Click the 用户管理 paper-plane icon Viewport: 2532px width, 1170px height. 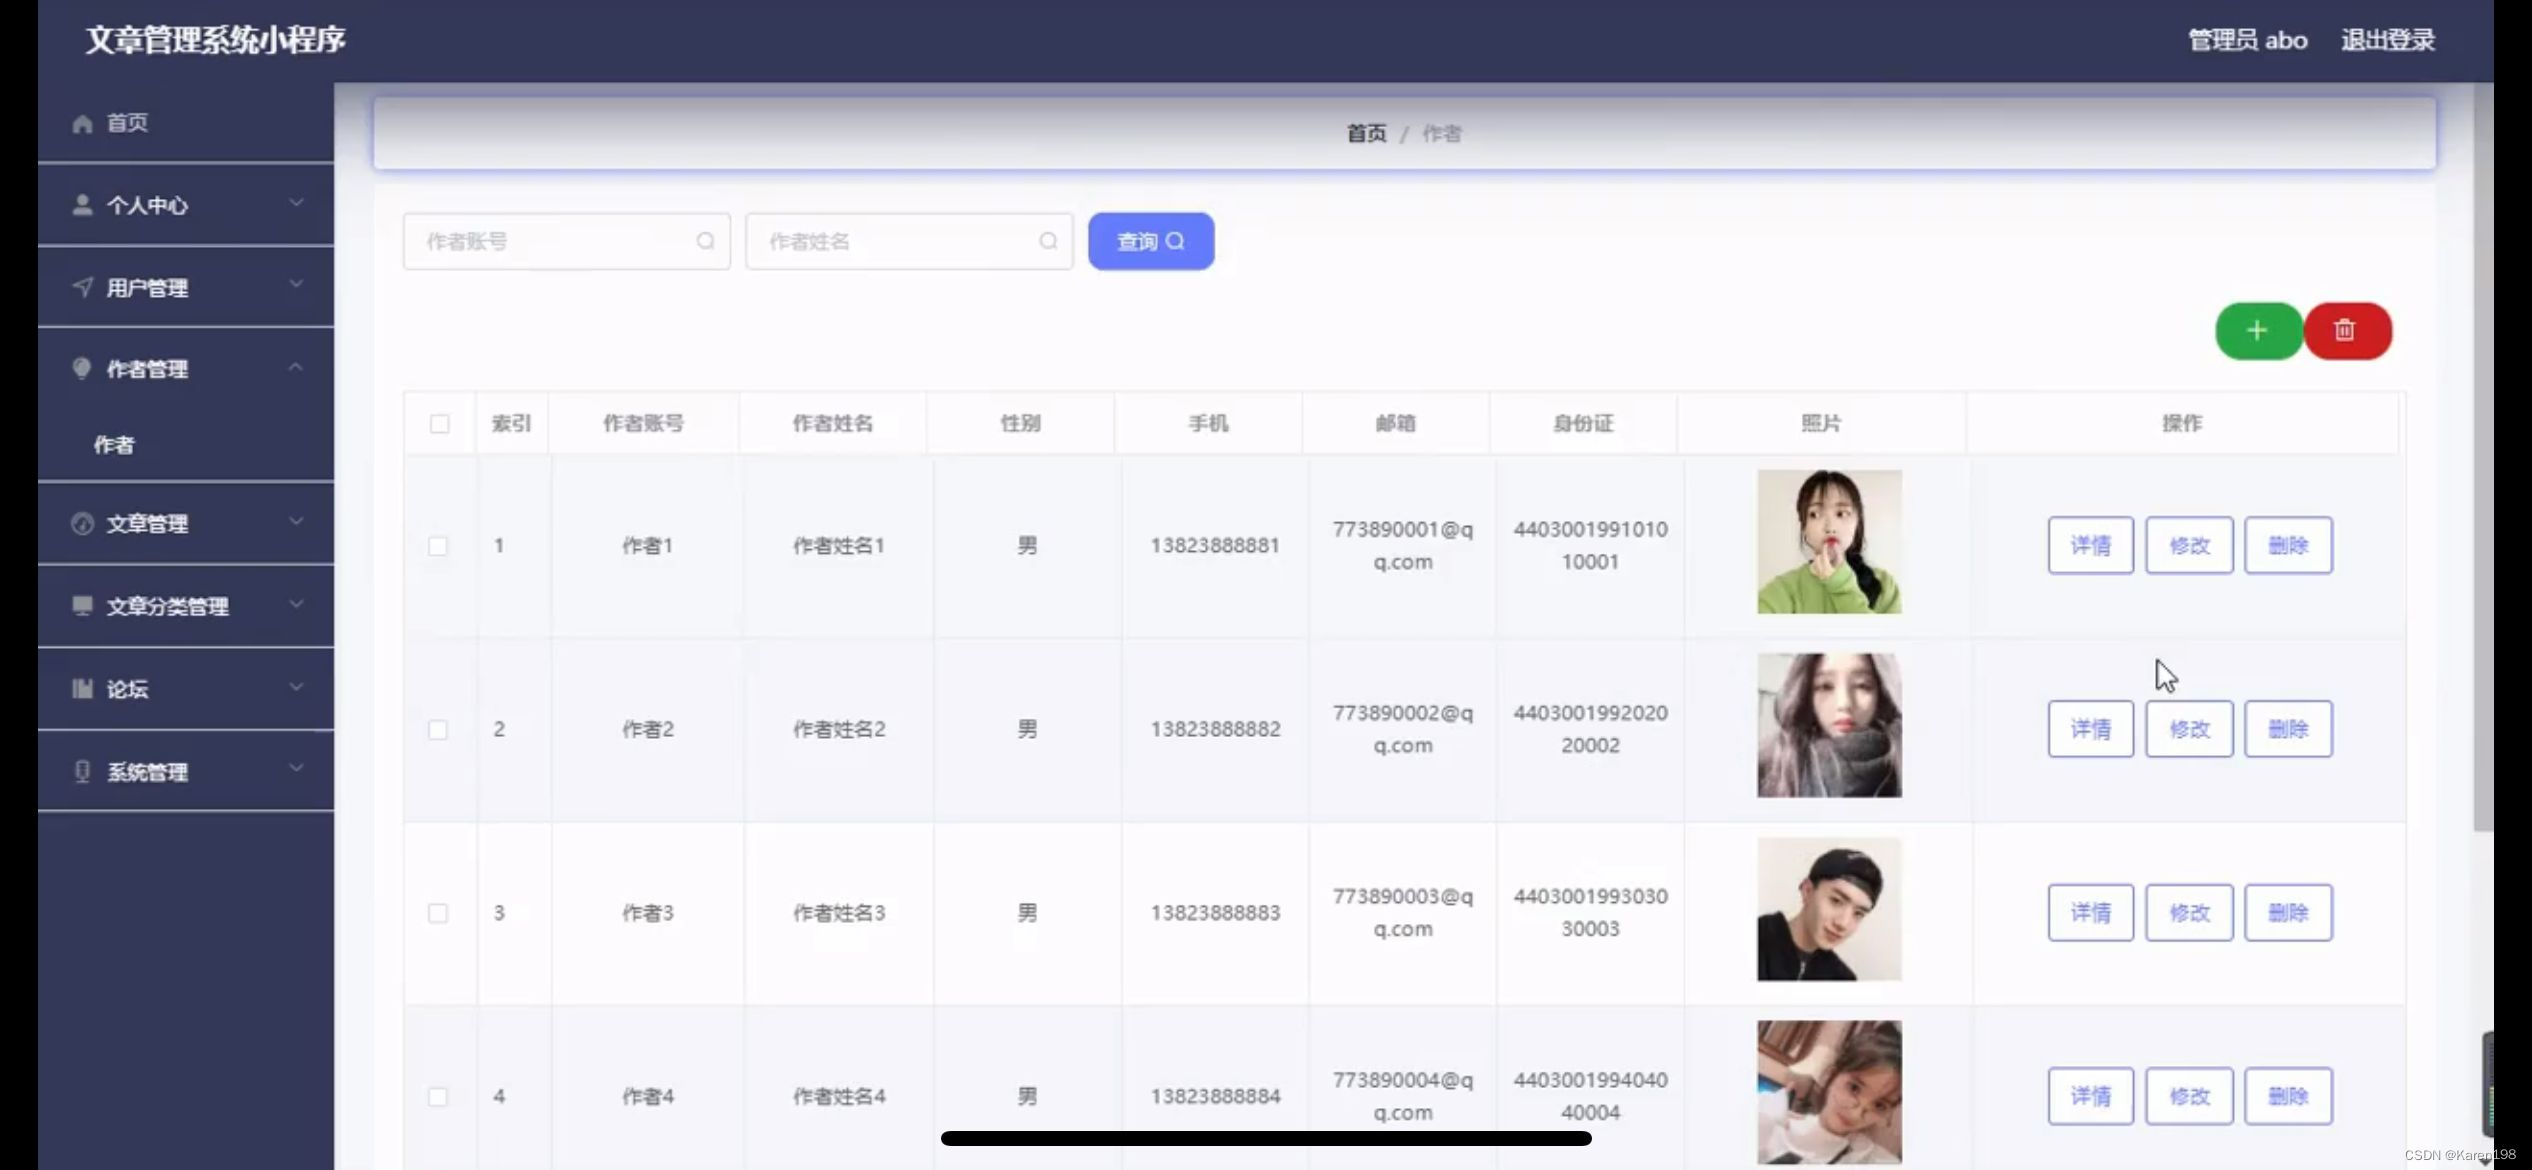pos(82,288)
